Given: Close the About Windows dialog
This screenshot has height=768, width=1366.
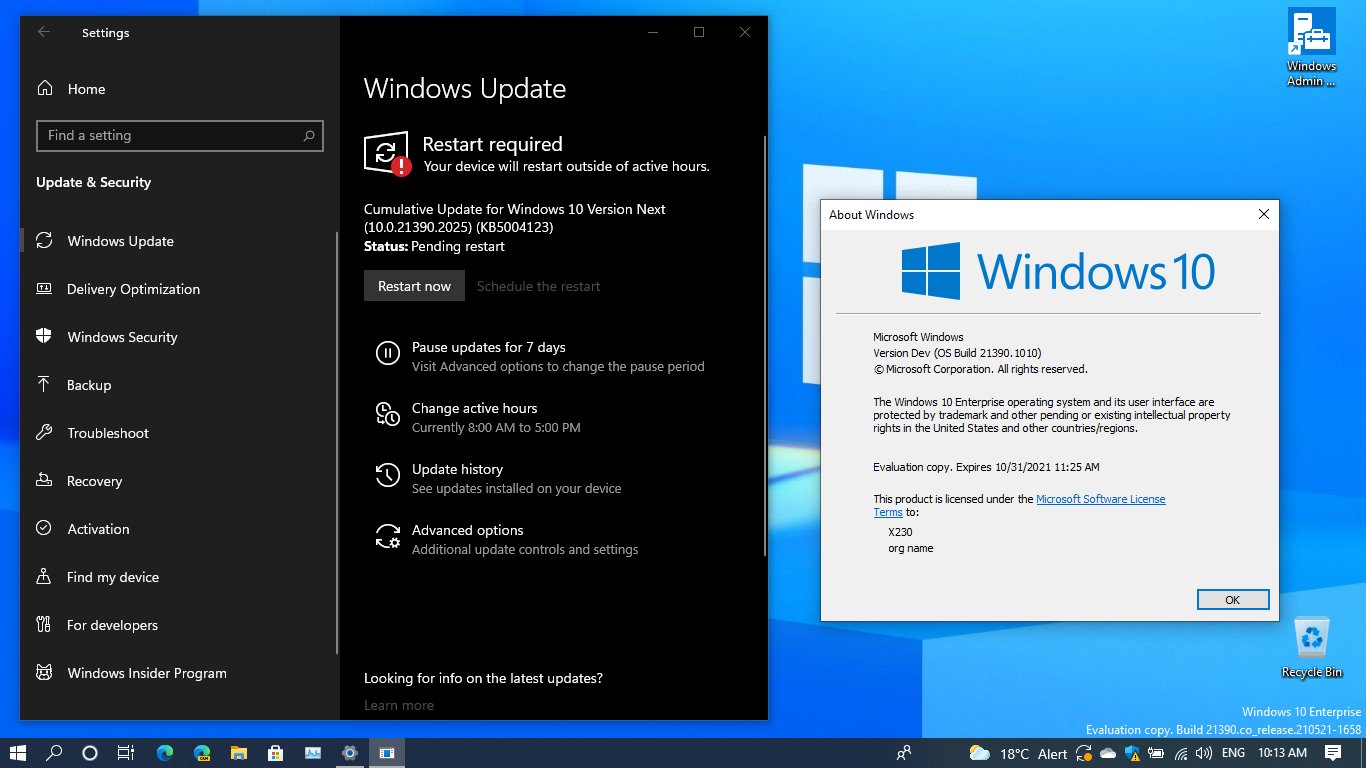Looking at the screenshot, I should 1264,214.
